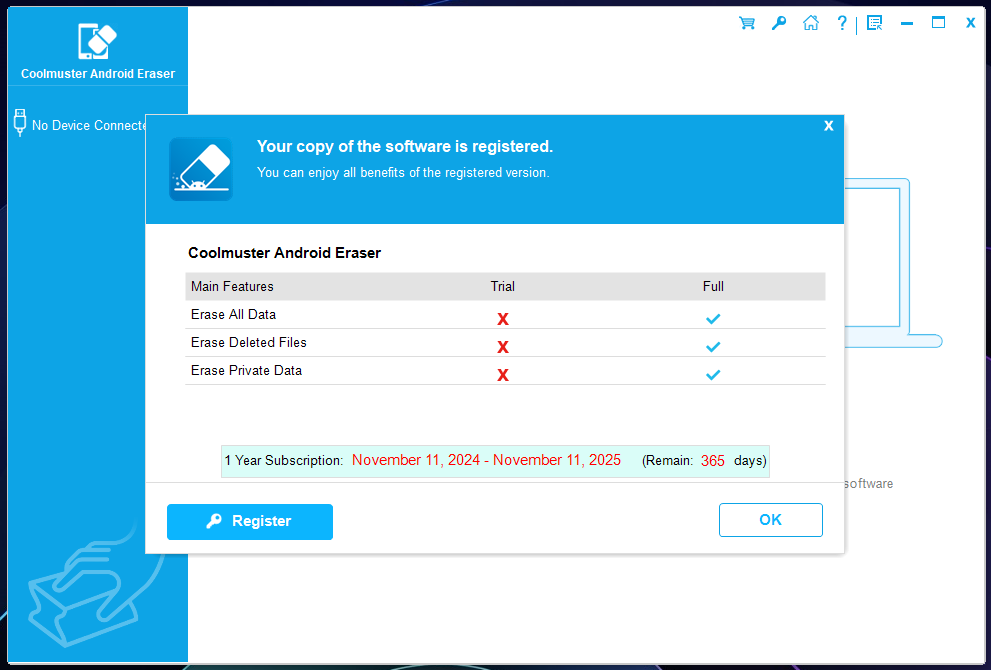Open the shopping cart purchase icon
The height and width of the screenshot is (670, 991).
point(746,23)
